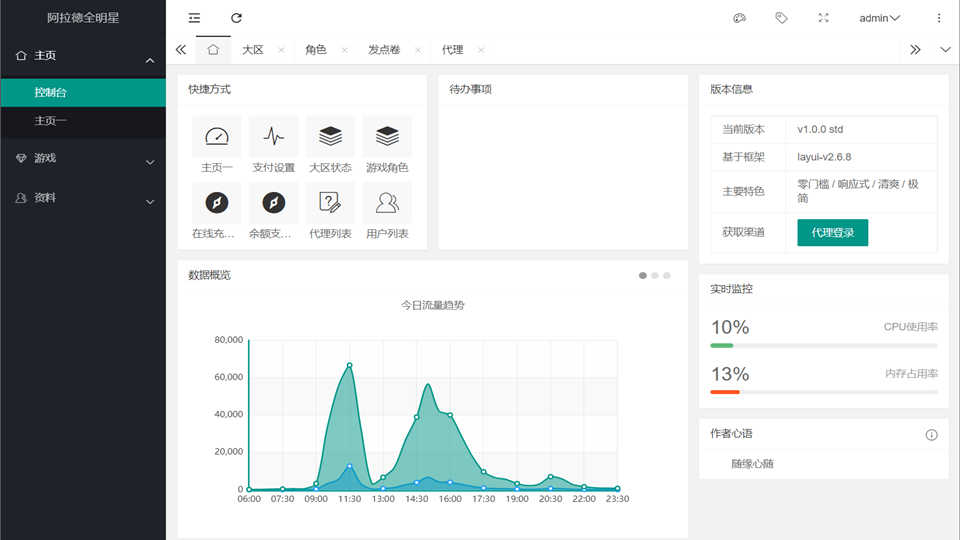Open the 用户列表 shortcut icon
The width and height of the screenshot is (960, 540).
387,203
